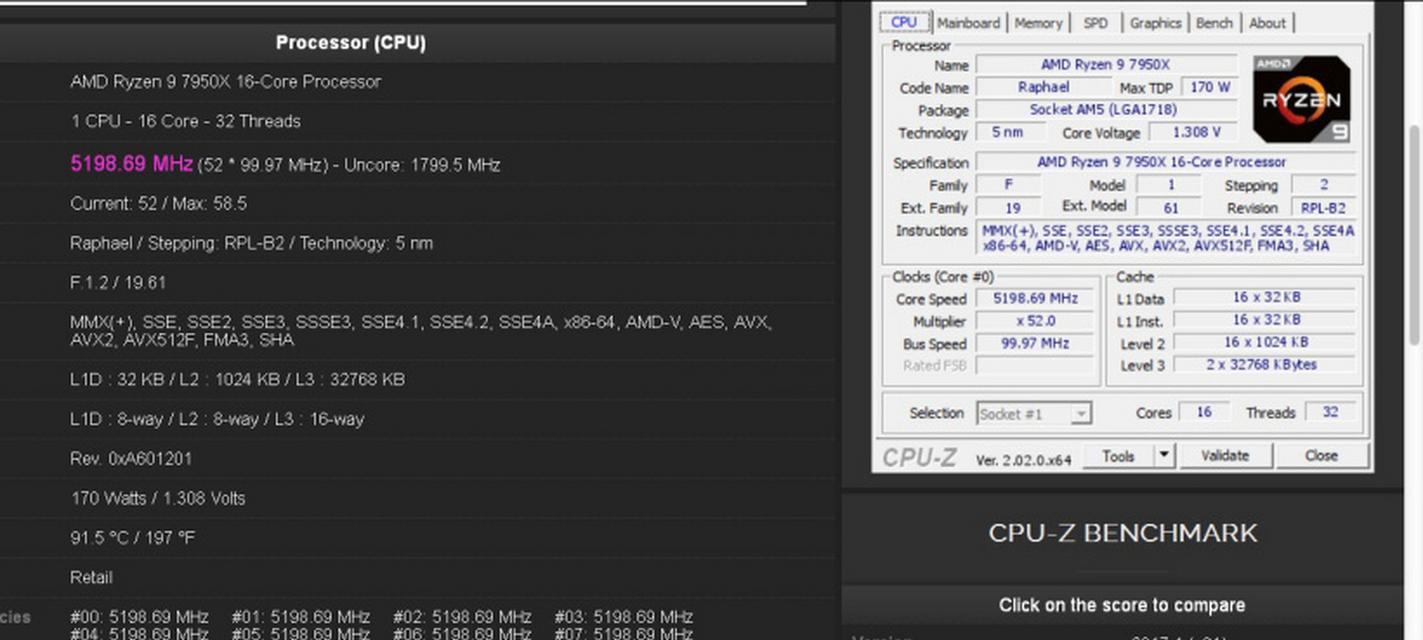Click the 'Retail' line

(x=91, y=577)
